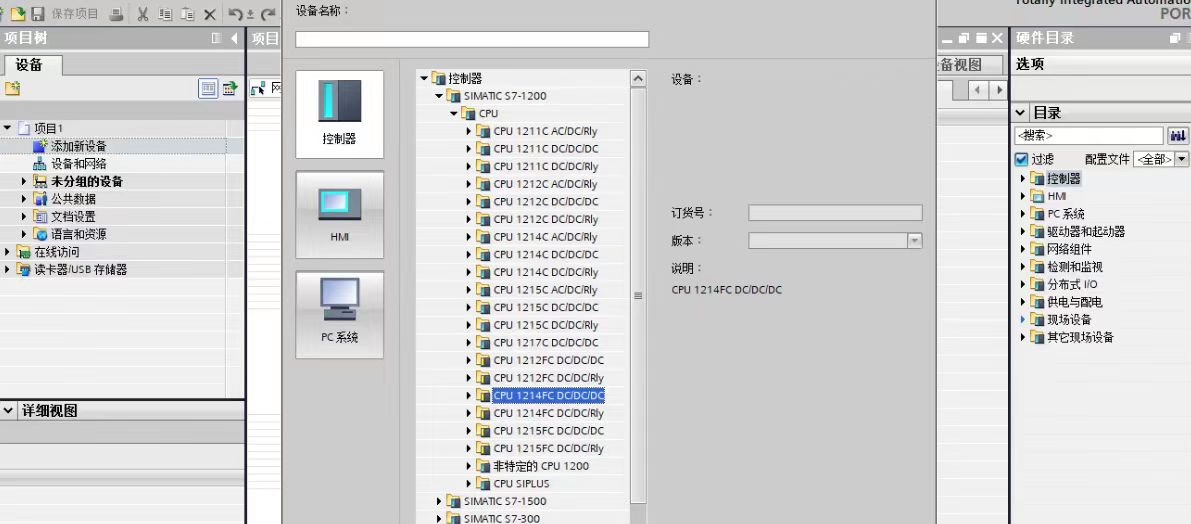Image resolution: width=1191 pixels, height=524 pixels.
Task: Collapse the 项目1 node in the project tree
Action: click(x=8, y=128)
